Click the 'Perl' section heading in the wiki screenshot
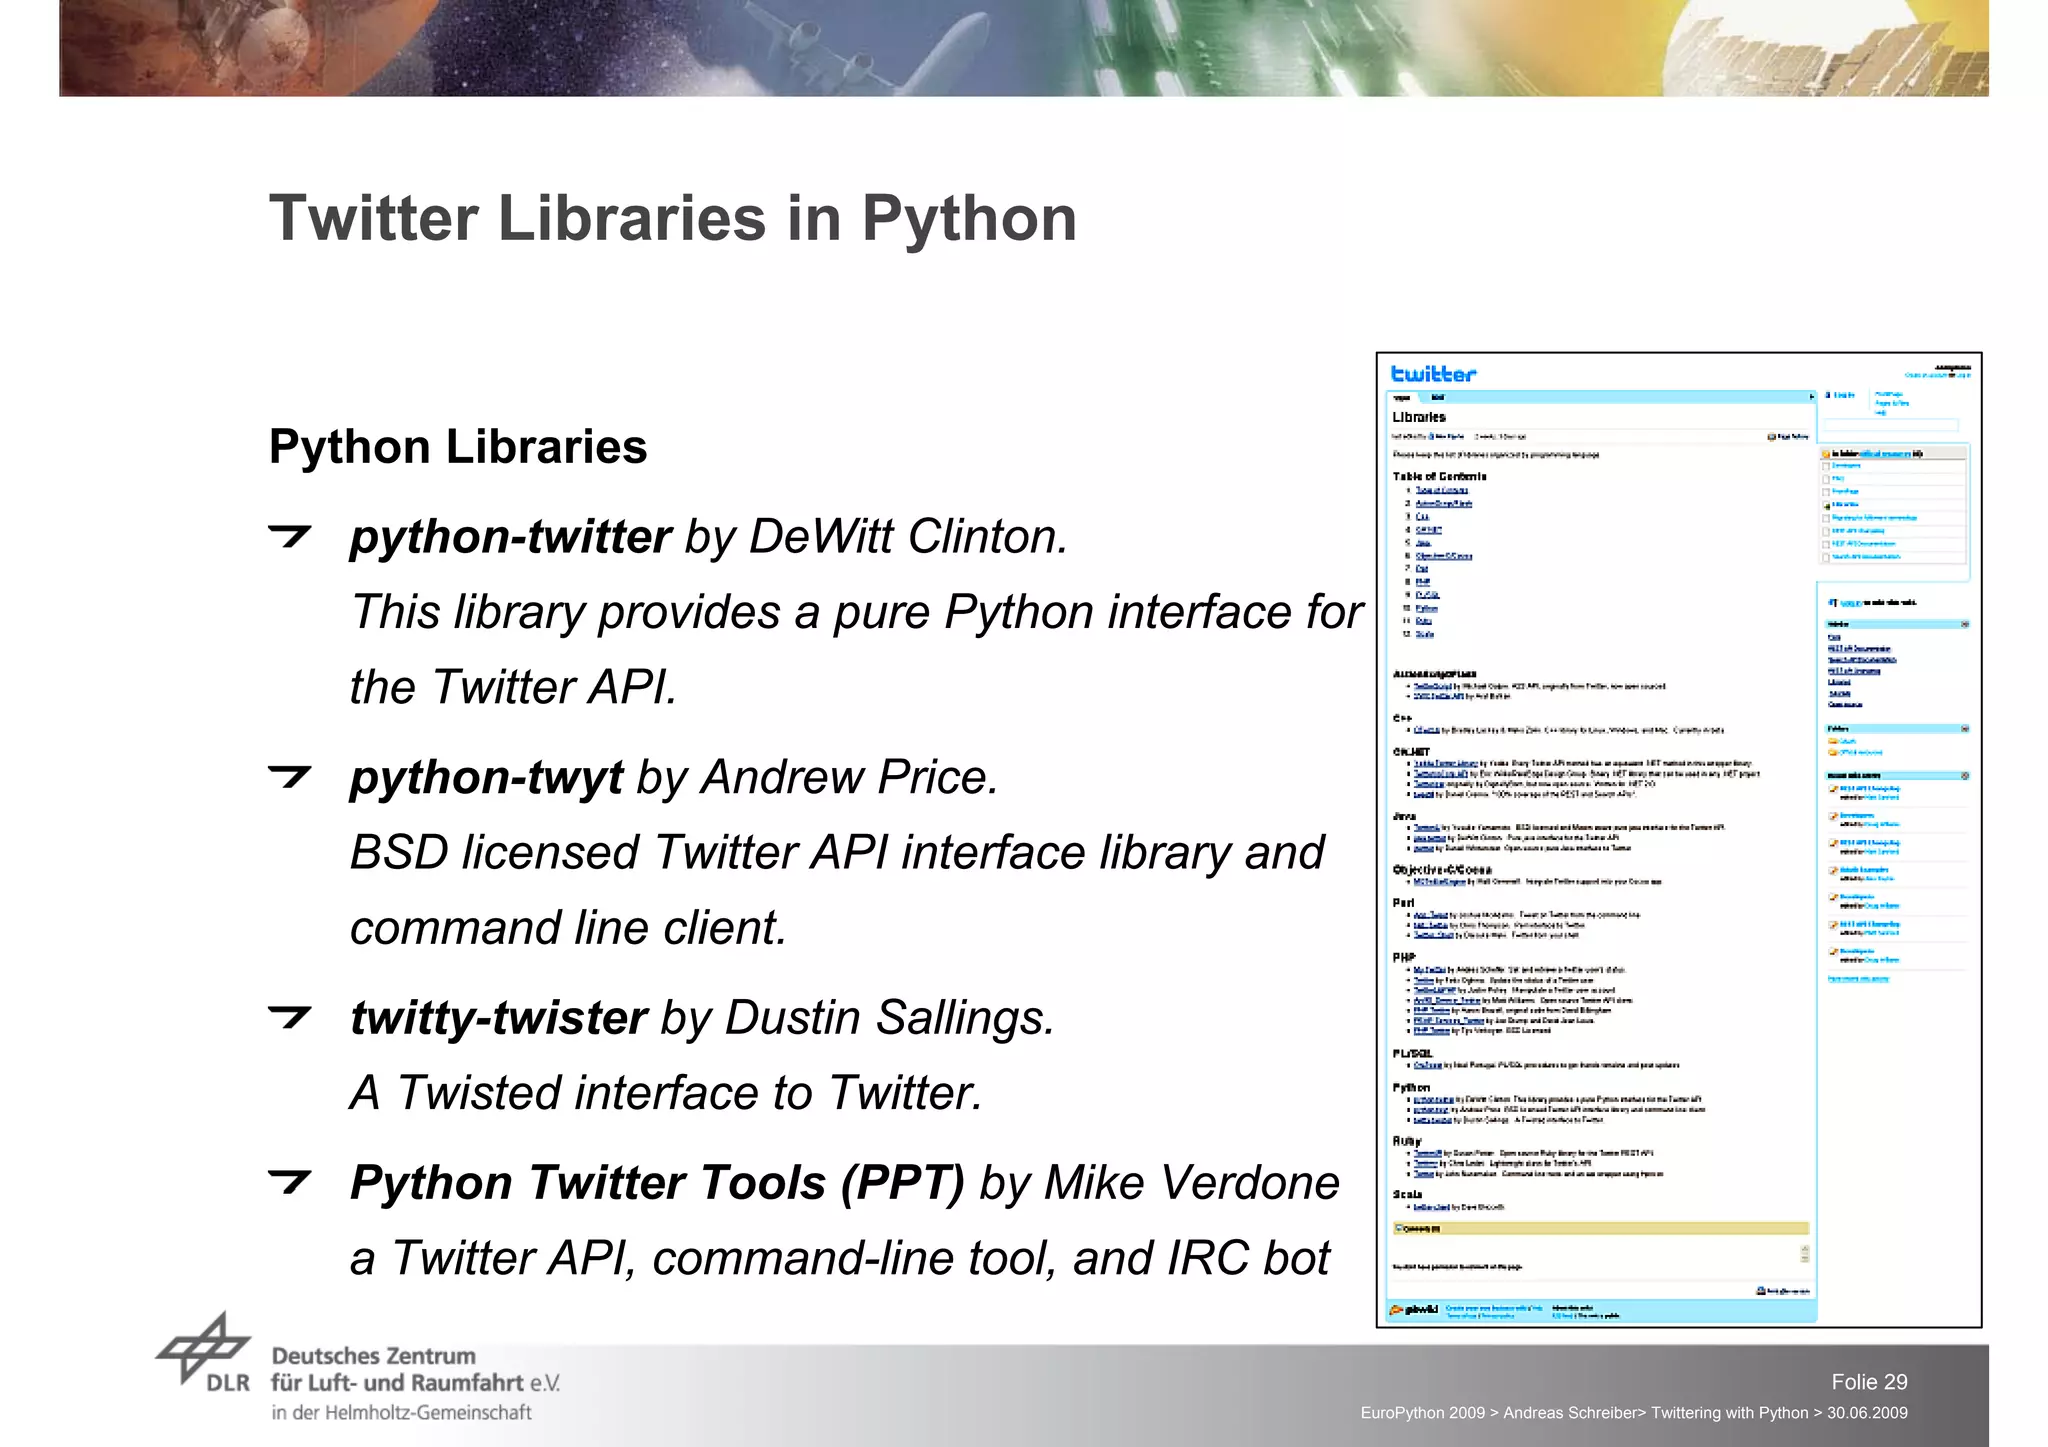 click(1403, 903)
